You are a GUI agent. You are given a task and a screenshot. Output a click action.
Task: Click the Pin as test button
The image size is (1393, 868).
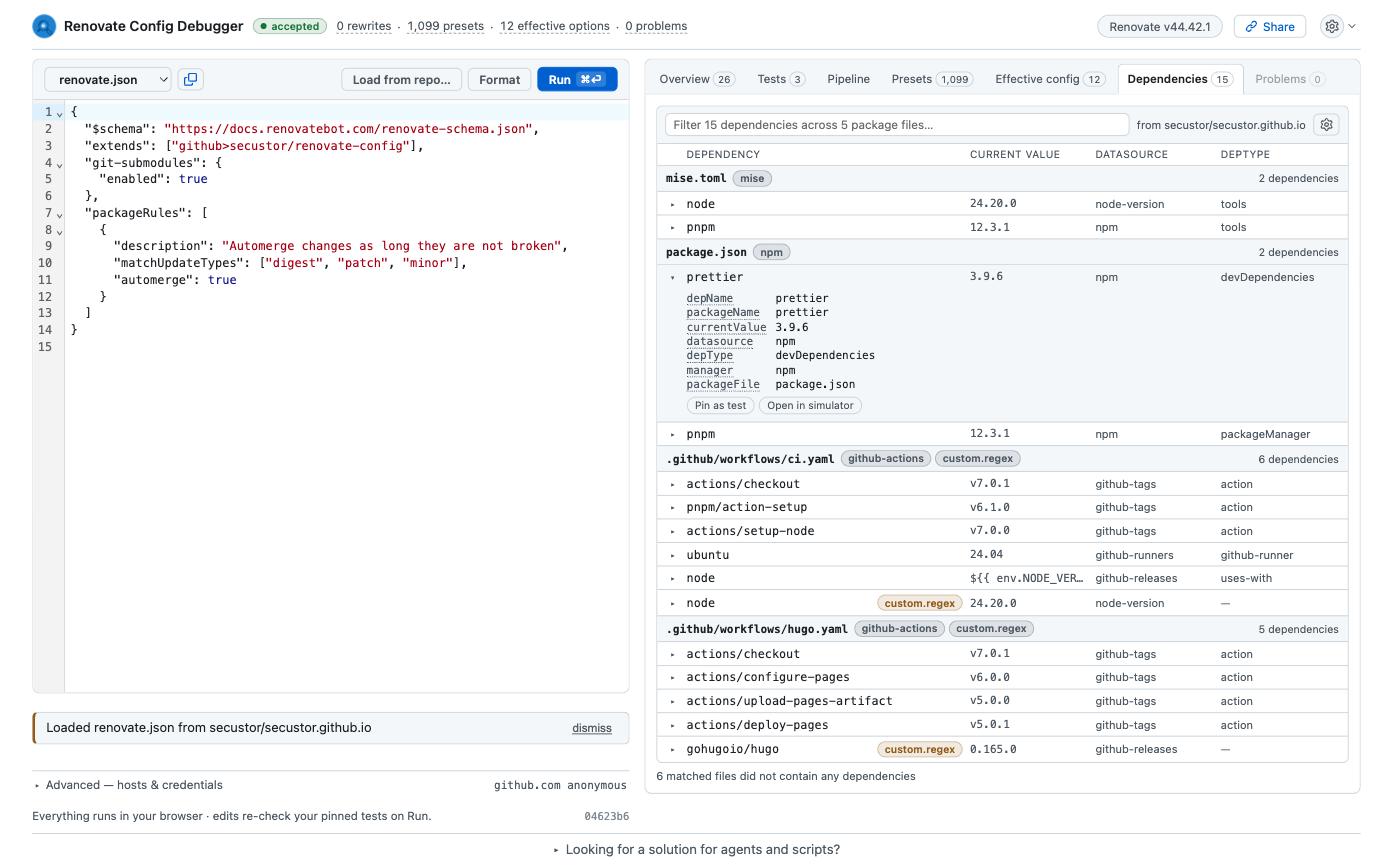pyautogui.click(x=720, y=405)
